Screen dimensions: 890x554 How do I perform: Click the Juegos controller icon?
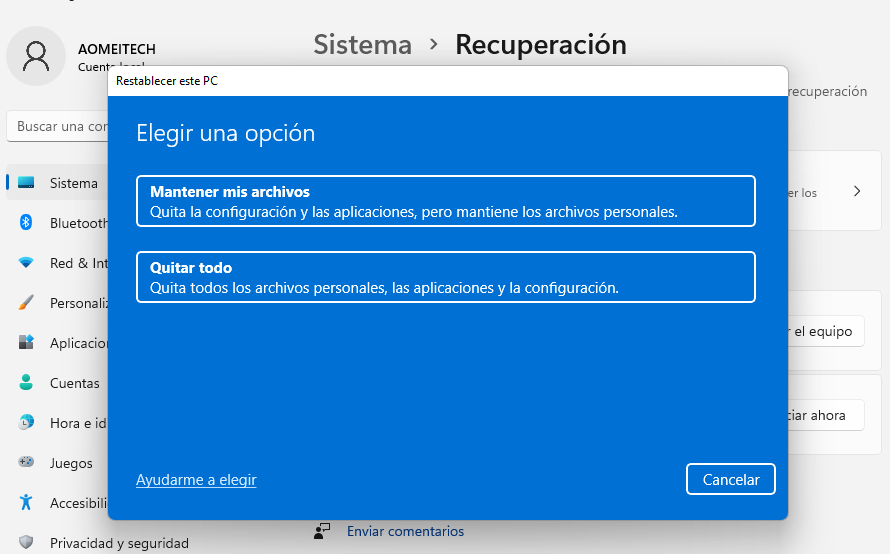point(27,463)
